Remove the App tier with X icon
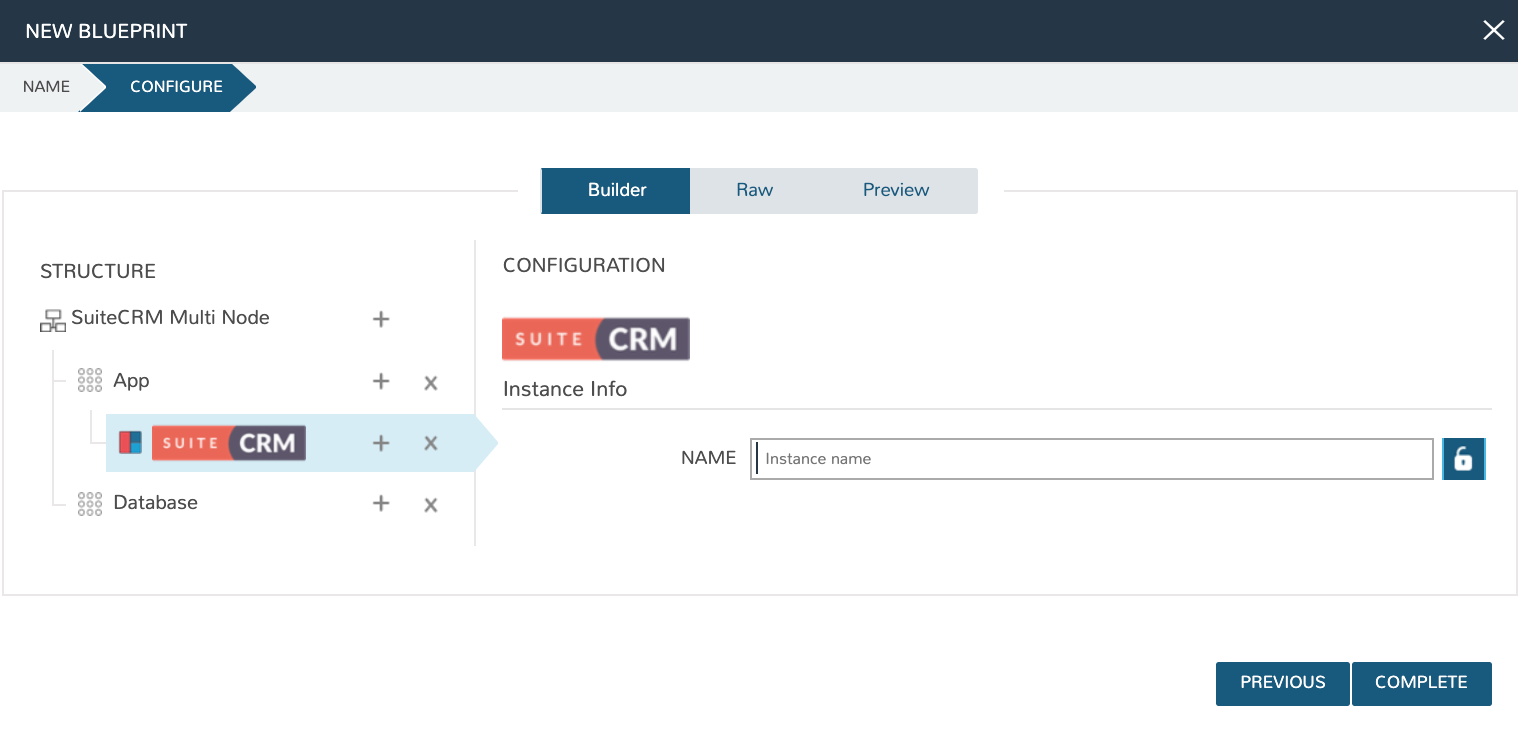Viewport: 1518px width, 734px height. point(431,383)
